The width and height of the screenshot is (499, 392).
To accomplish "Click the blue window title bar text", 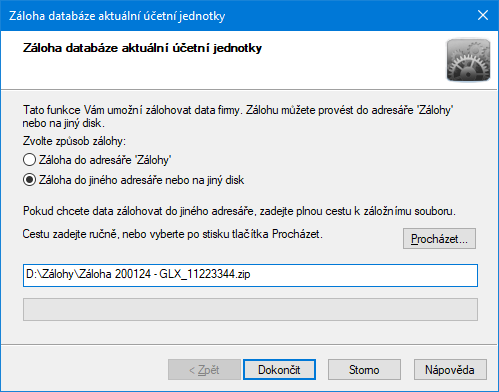I will tap(117, 16).
